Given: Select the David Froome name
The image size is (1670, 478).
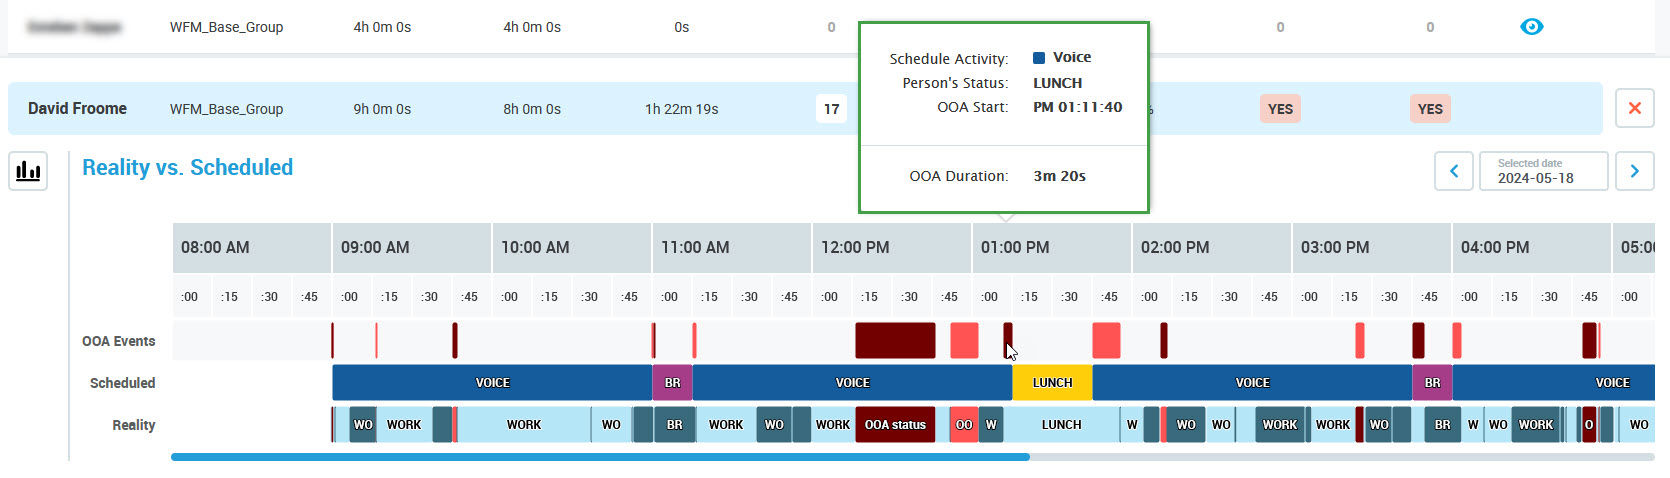Looking at the screenshot, I should pyautogui.click(x=77, y=108).
